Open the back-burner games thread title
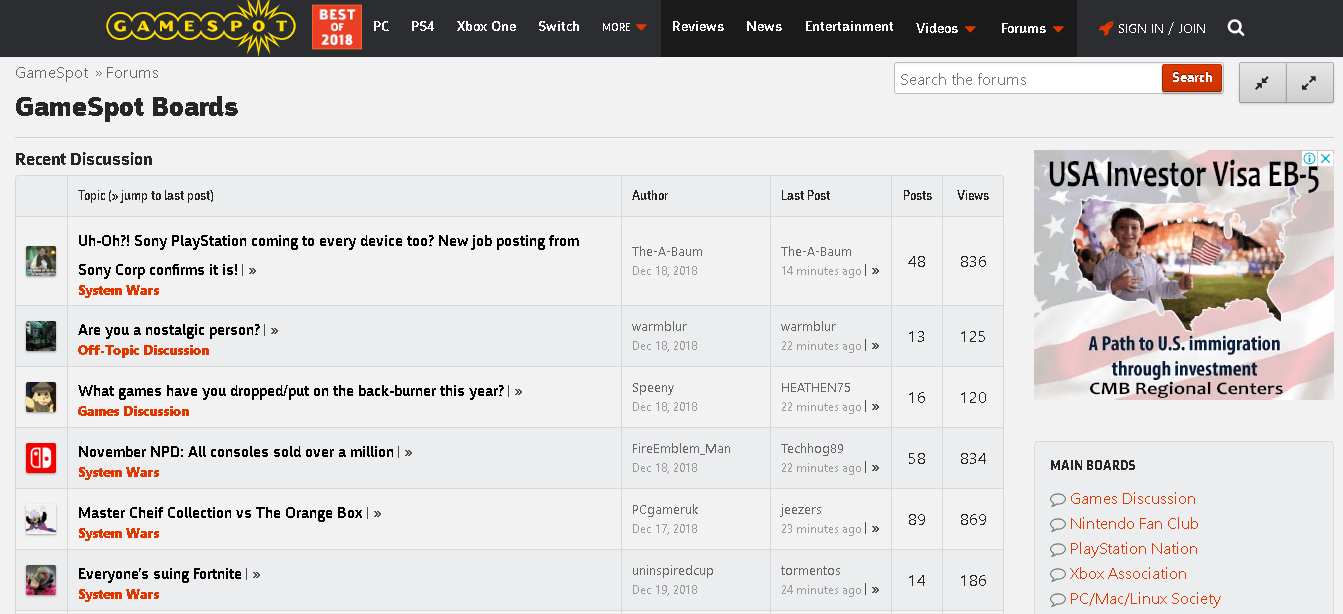 tap(291, 391)
